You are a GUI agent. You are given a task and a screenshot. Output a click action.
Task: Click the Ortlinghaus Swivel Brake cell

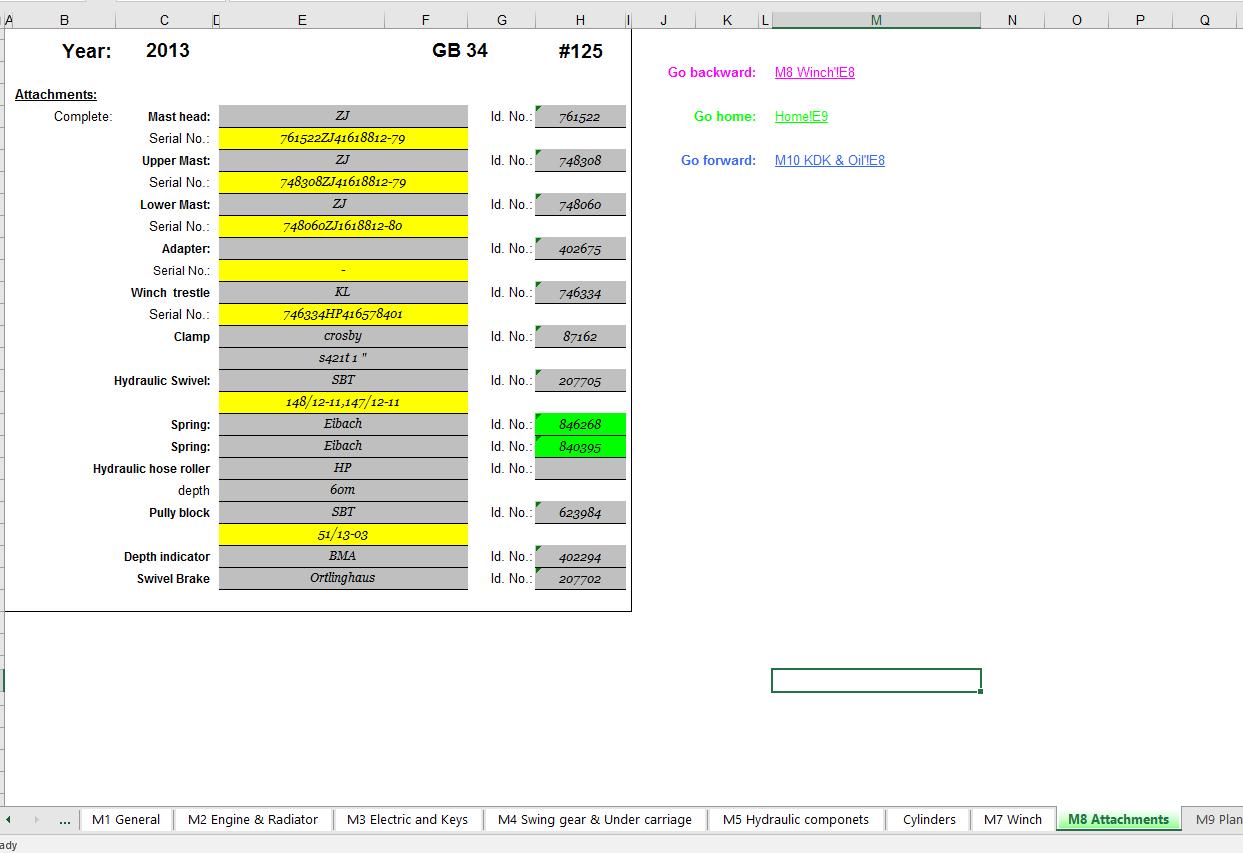[x=343, y=578]
